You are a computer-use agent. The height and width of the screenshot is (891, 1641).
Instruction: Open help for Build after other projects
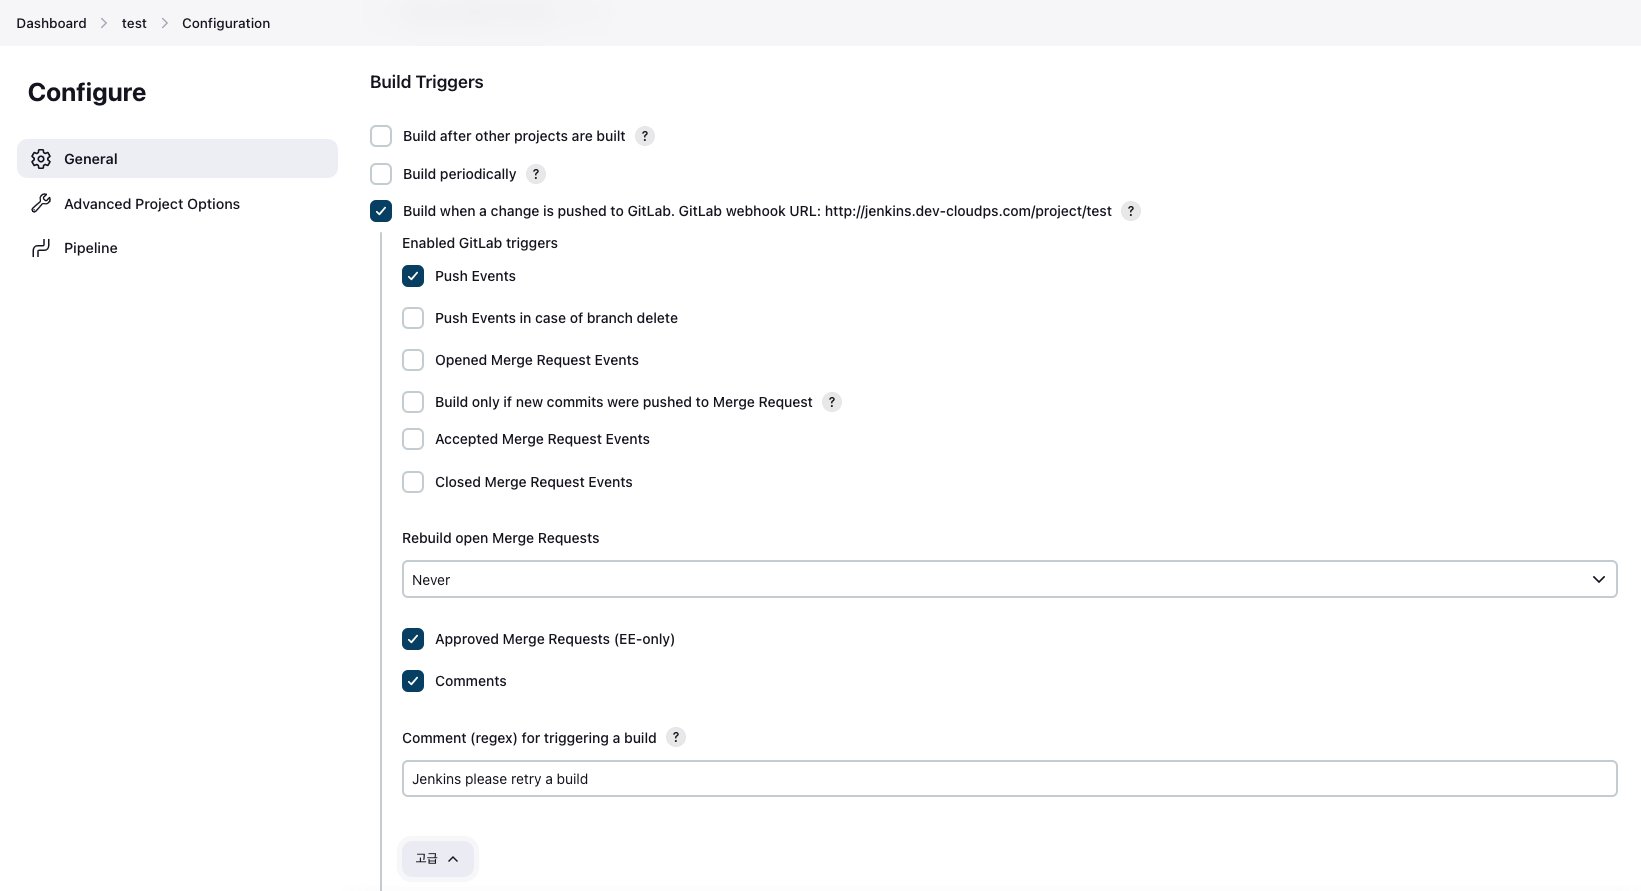645,136
